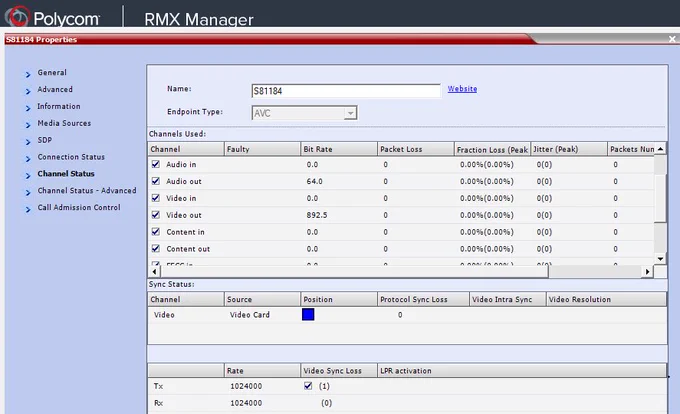Toggle the Audio in channel checkbox
The height and width of the screenshot is (414, 680).
tap(156, 164)
